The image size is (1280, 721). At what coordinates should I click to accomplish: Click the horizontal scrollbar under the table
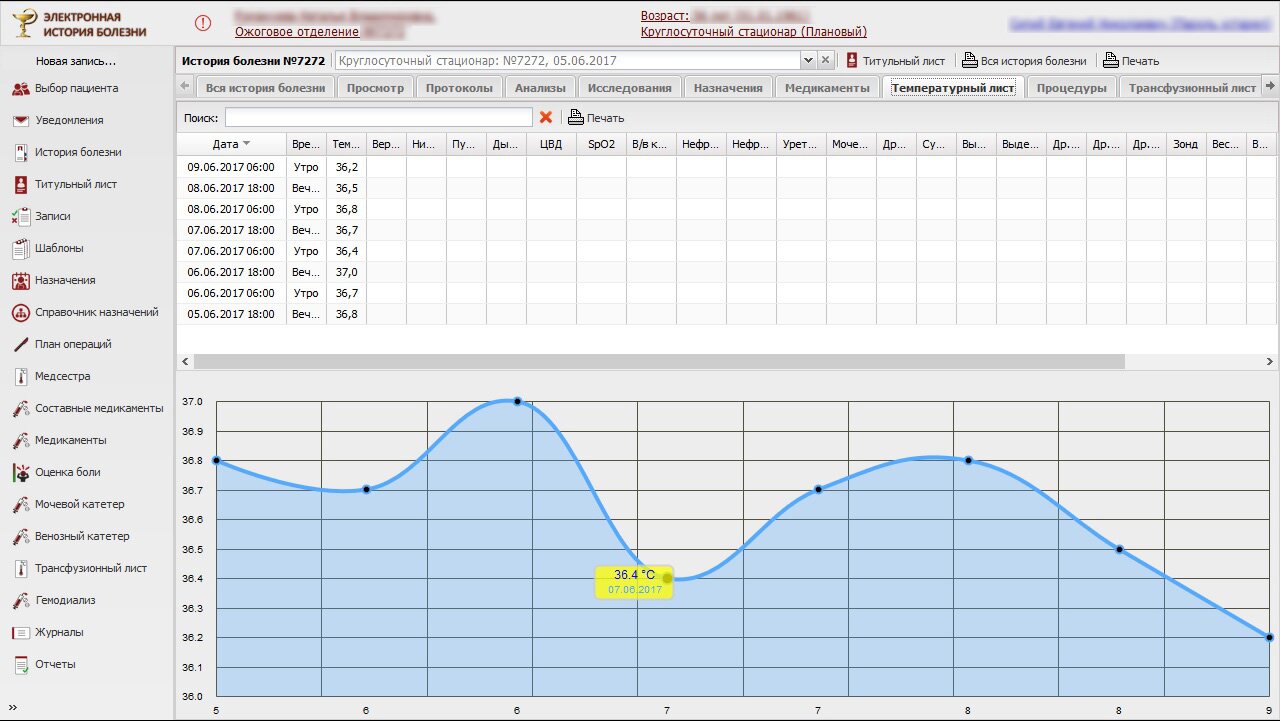(650, 361)
